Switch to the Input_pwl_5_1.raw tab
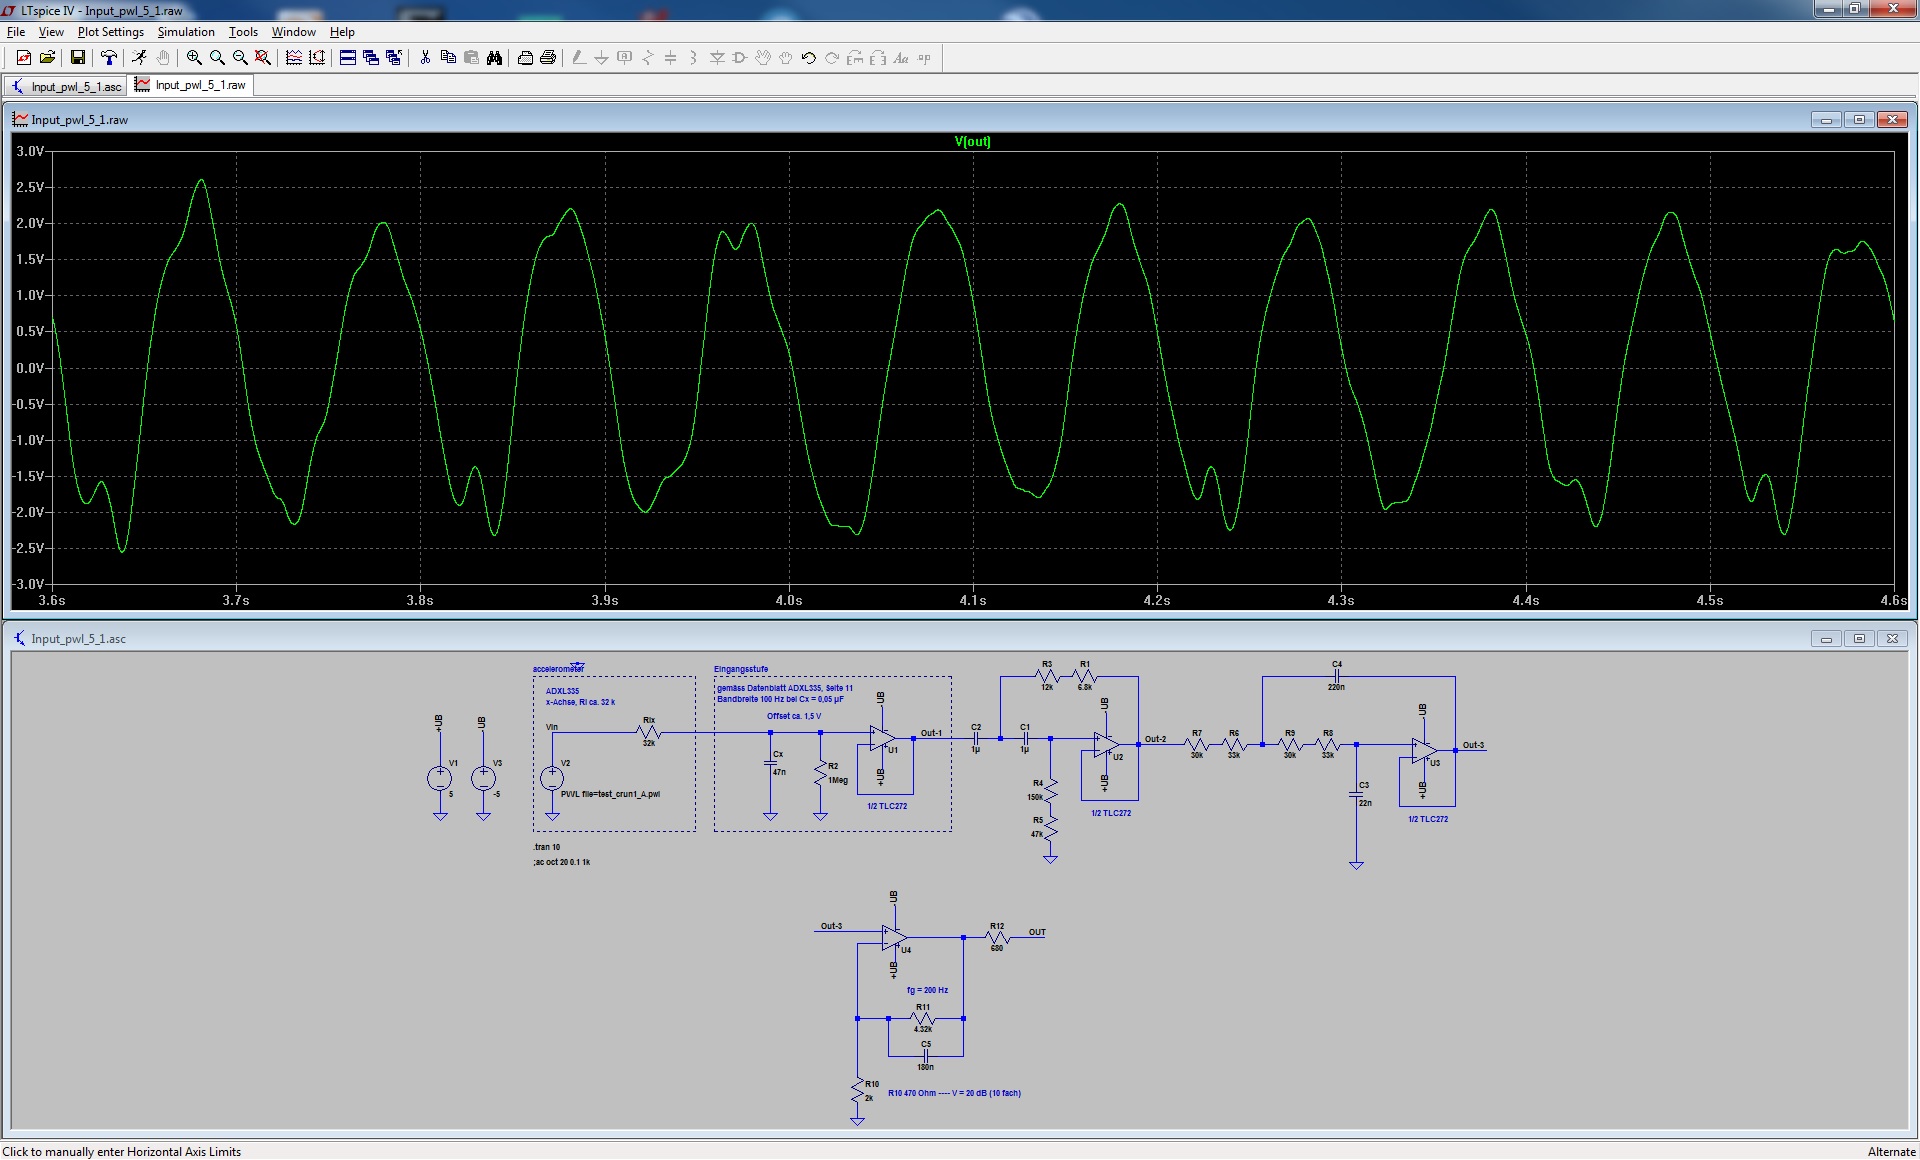Image resolution: width=1920 pixels, height=1160 pixels. coord(191,85)
